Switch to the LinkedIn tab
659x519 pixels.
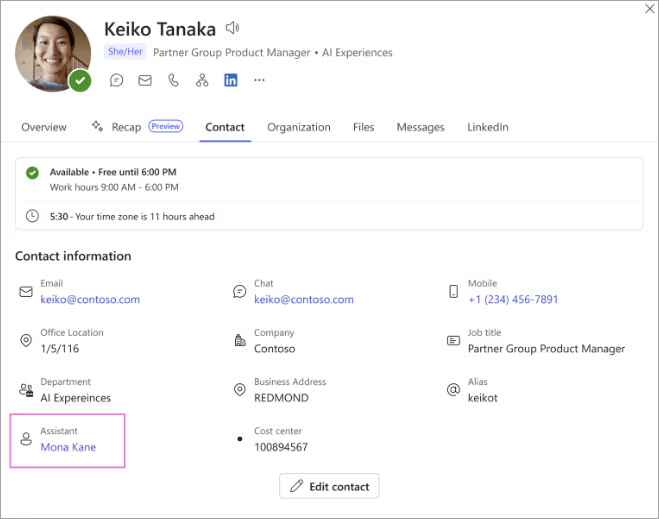pyautogui.click(x=488, y=127)
